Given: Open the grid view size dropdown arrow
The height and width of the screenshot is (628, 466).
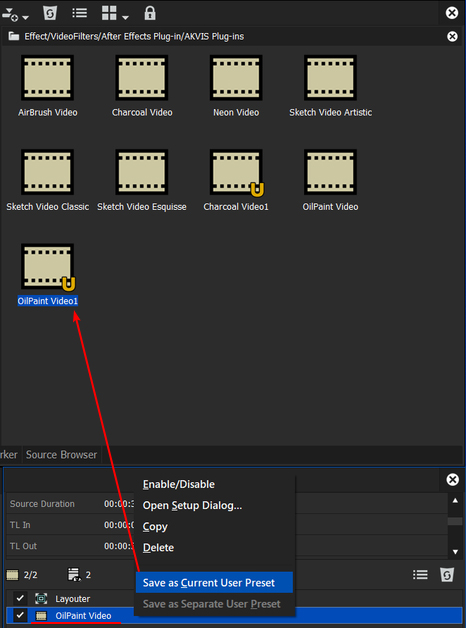Looking at the screenshot, I should pyautogui.click(x=125, y=18).
